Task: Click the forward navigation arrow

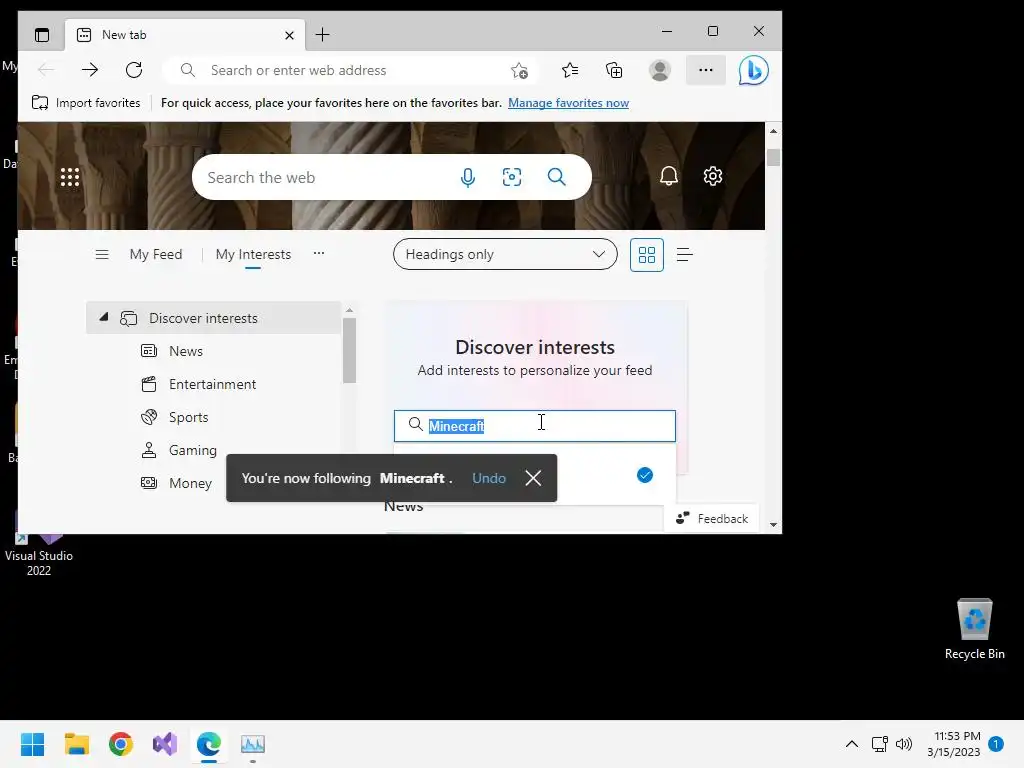Action: tap(90, 70)
